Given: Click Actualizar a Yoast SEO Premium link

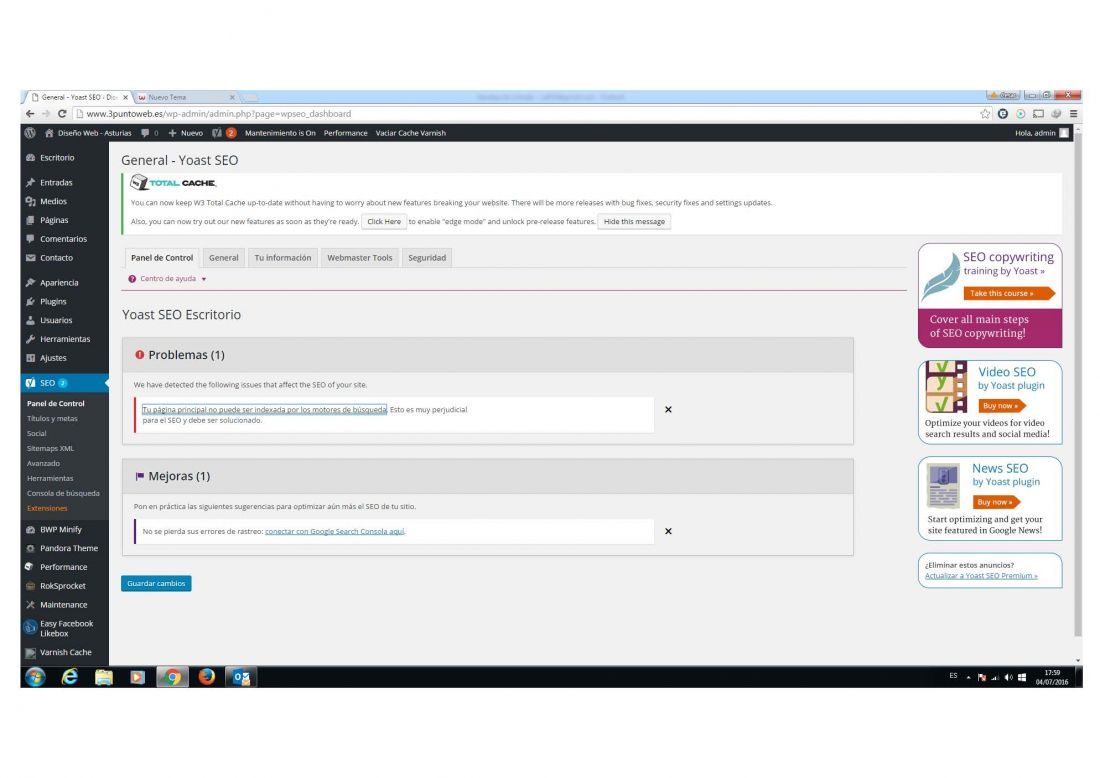Looking at the screenshot, I should [x=981, y=576].
